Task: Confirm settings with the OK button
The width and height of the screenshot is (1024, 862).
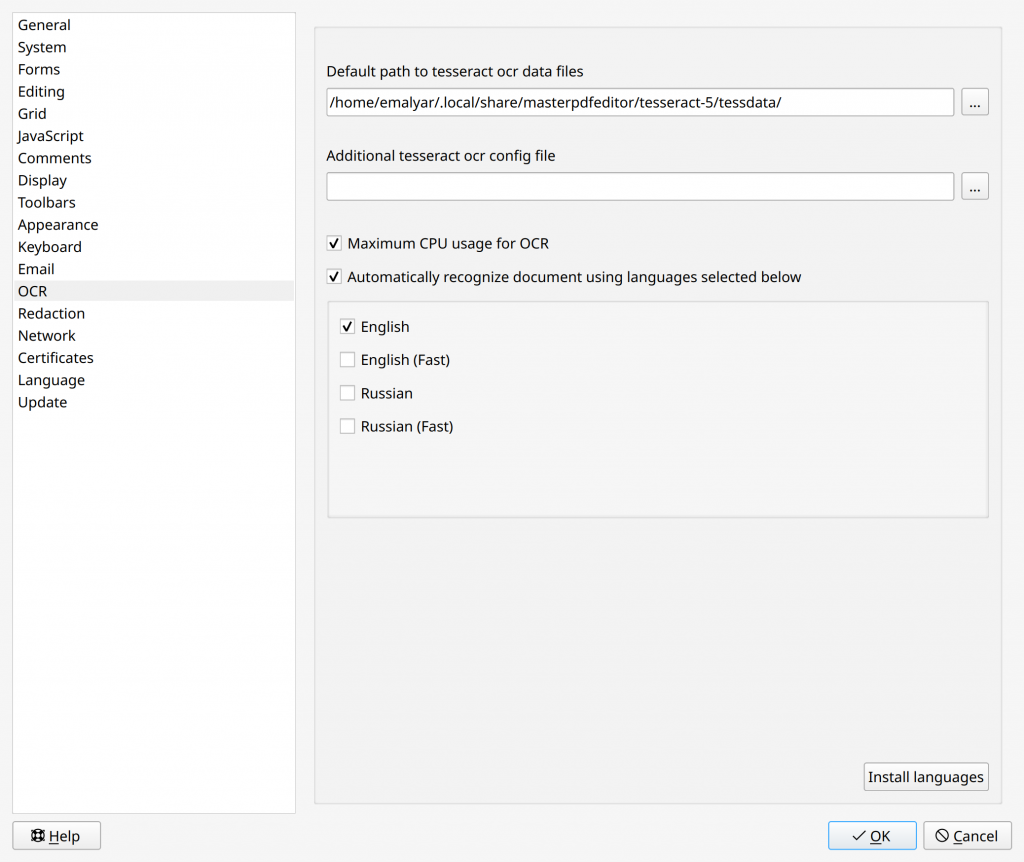Action: click(x=871, y=836)
